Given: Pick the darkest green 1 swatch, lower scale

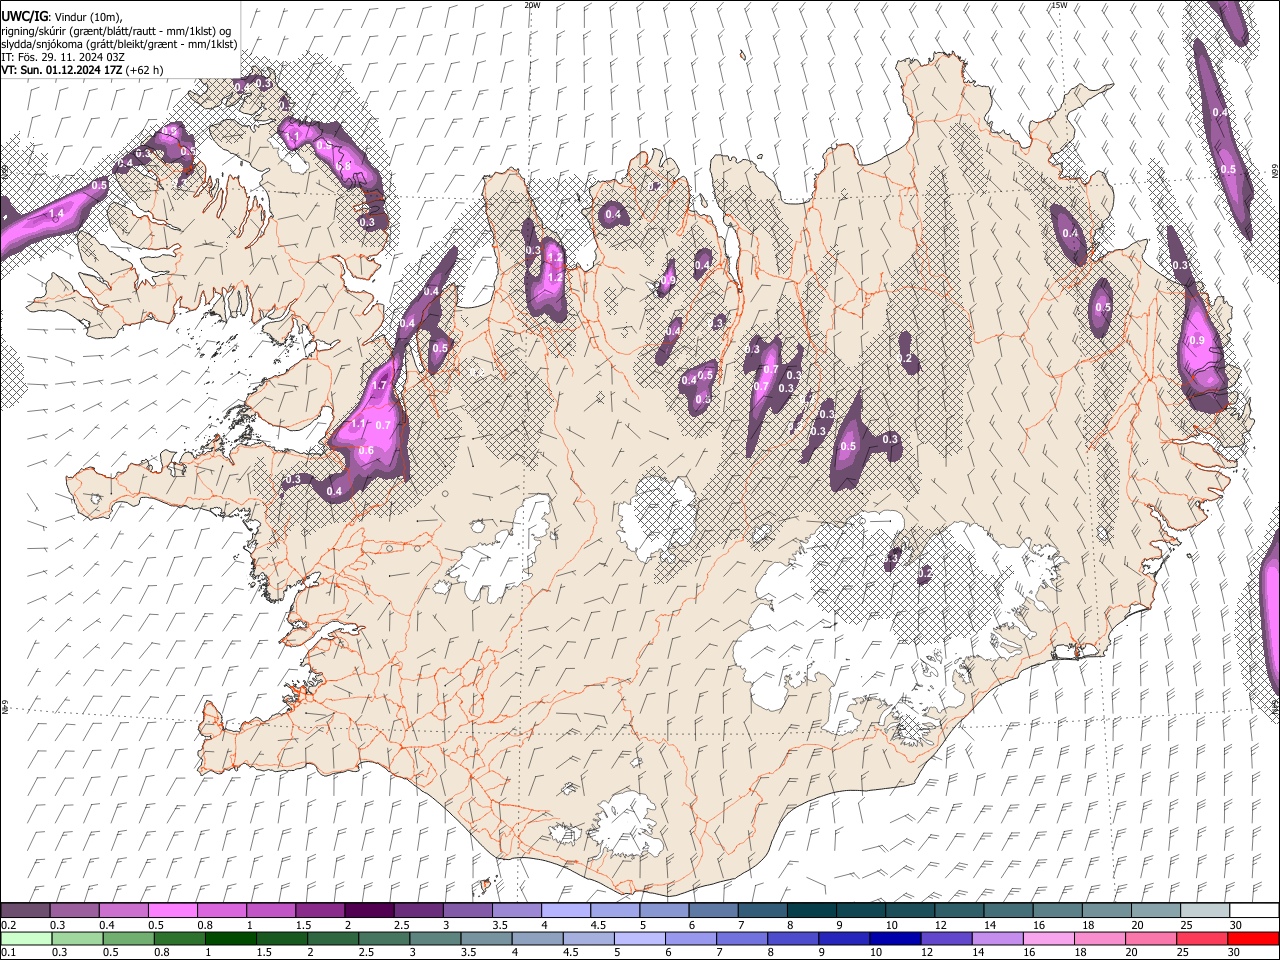Looking at the screenshot, I should pos(229,938).
